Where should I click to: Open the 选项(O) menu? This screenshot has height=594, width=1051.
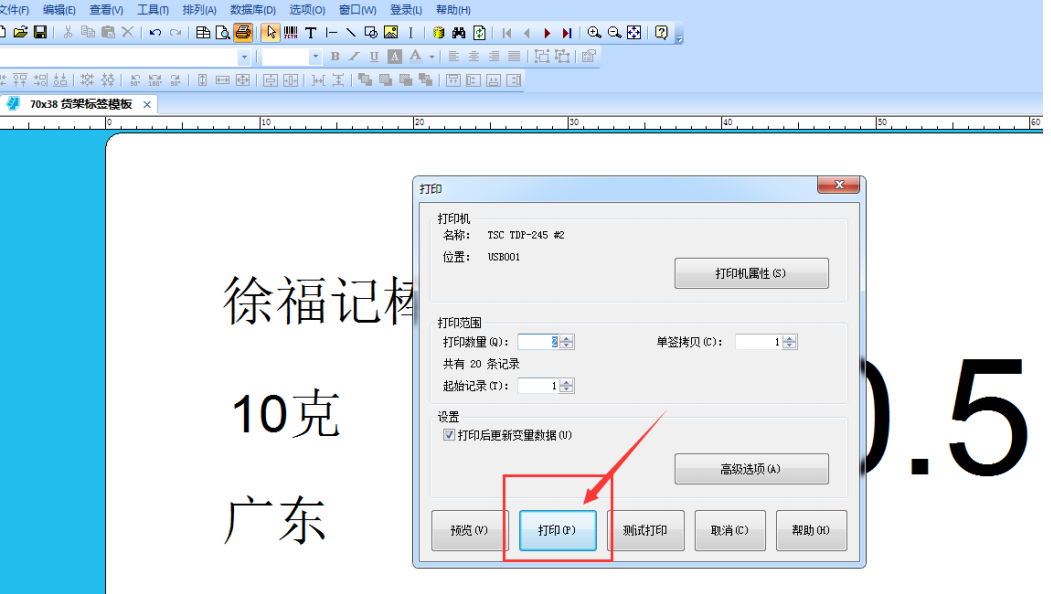[x=307, y=10]
